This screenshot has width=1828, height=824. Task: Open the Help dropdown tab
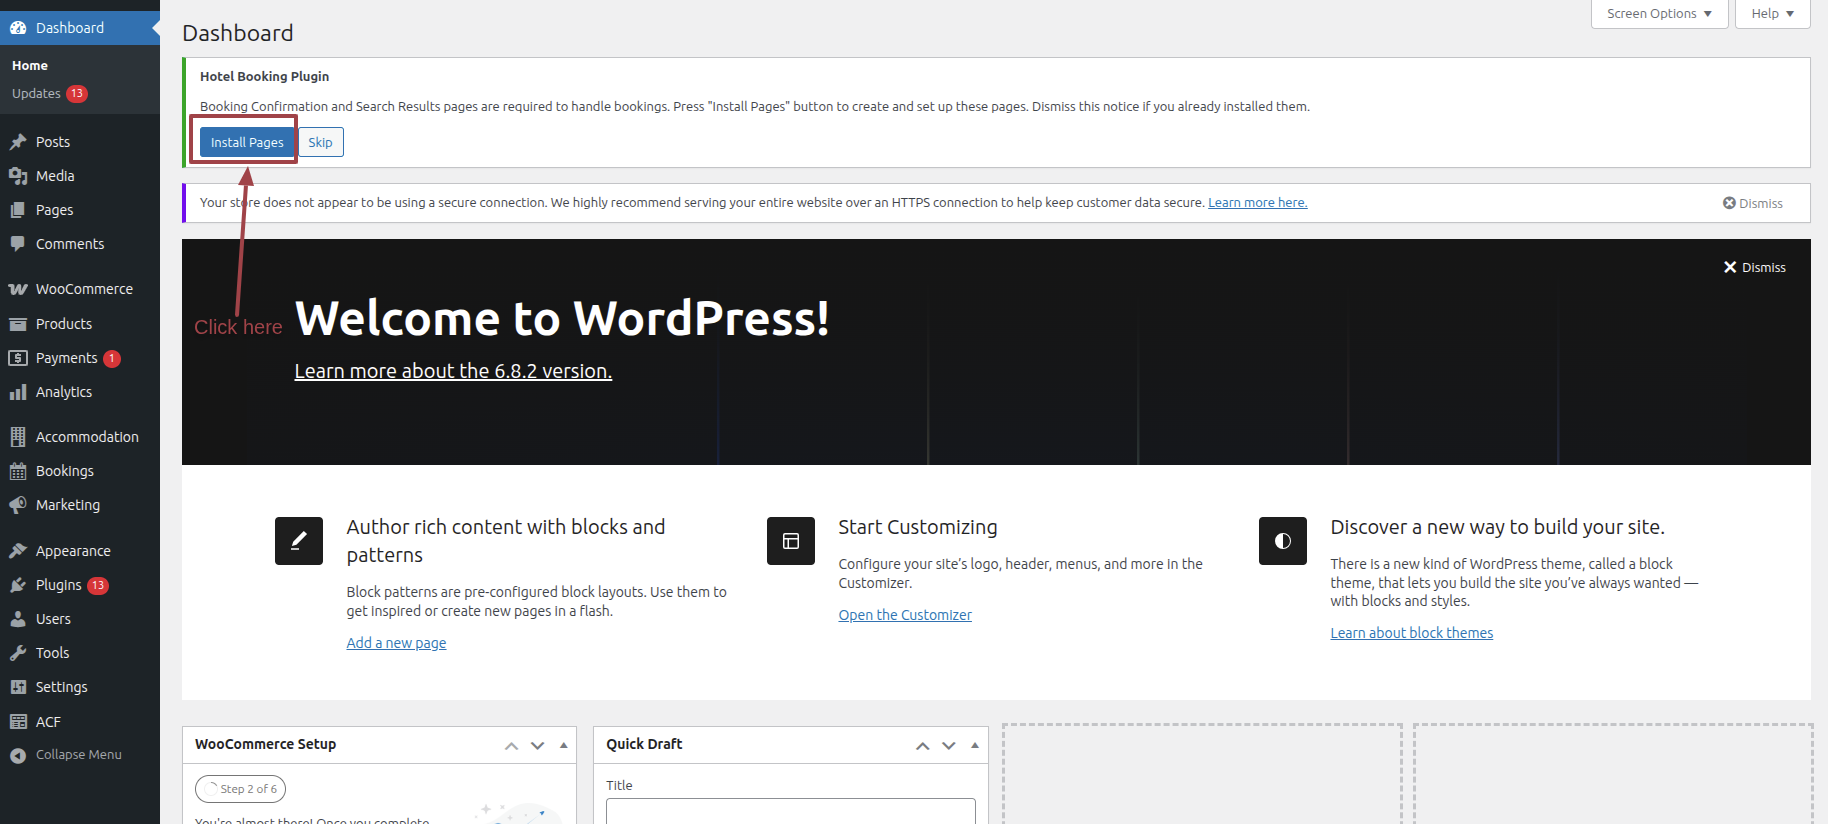tap(1773, 14)
